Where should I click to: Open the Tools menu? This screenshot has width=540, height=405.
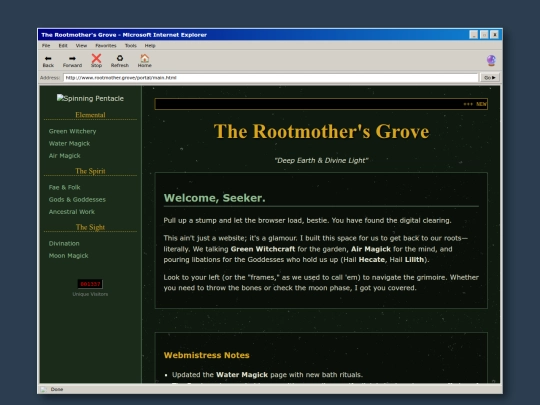click(x=131, y=45)
